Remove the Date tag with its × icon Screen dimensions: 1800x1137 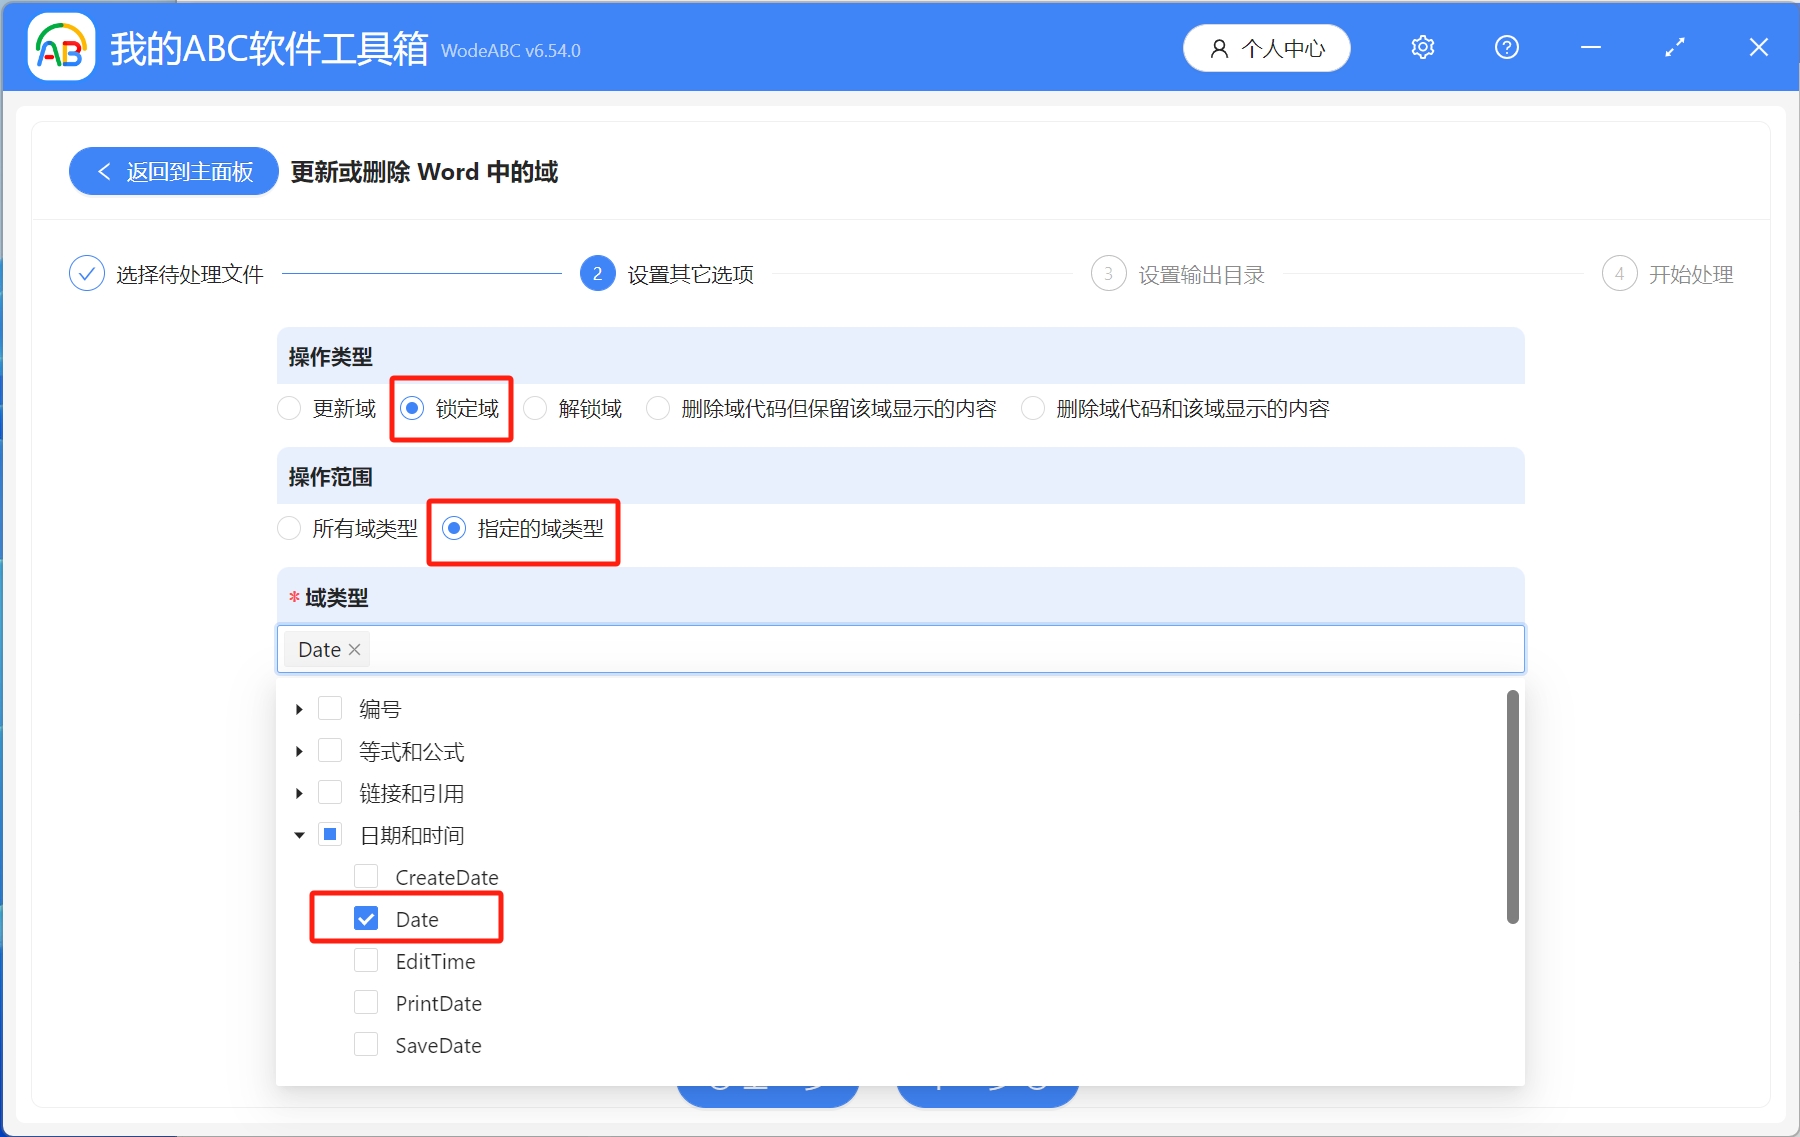tap(354, 649)
